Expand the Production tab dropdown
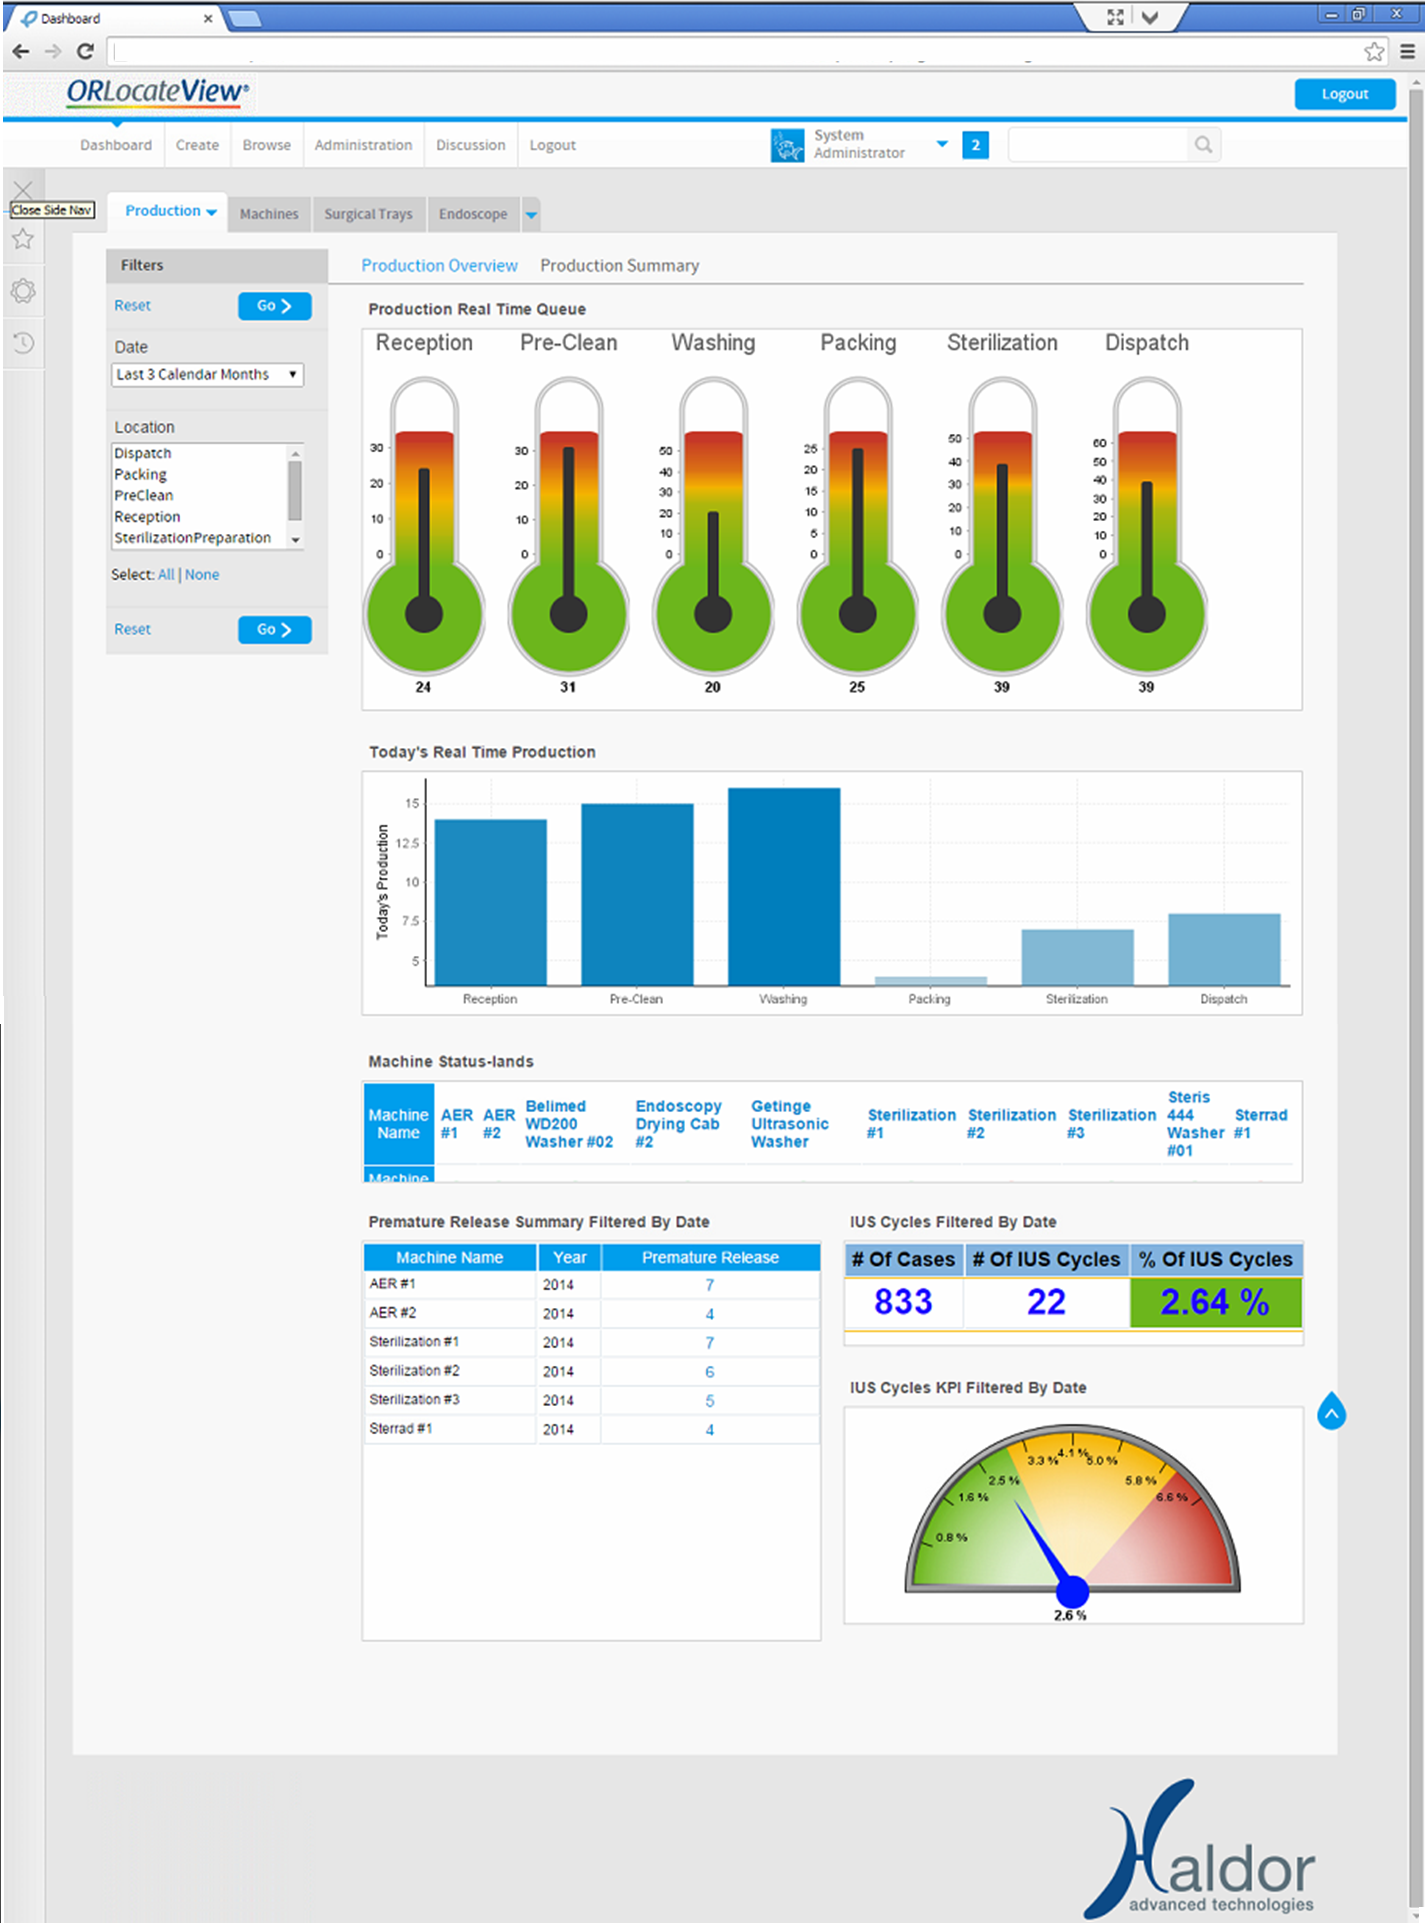This screenshot has width=1425, height=1923. point(211,212)
